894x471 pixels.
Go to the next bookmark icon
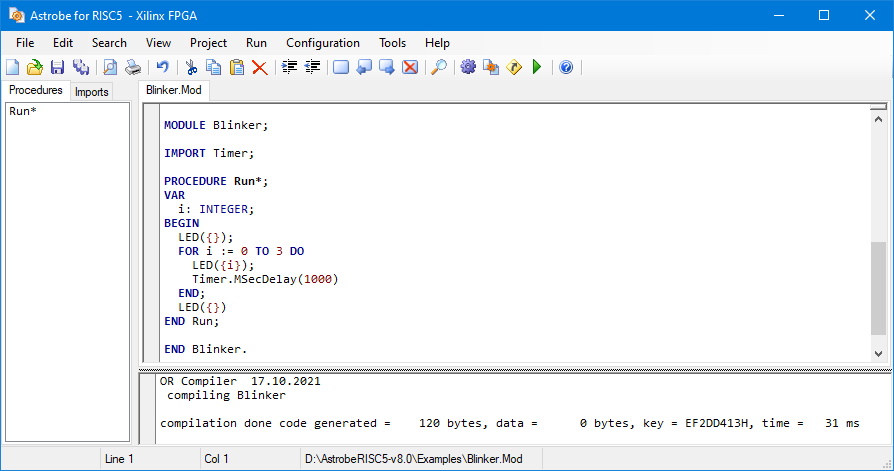point(387,67)
